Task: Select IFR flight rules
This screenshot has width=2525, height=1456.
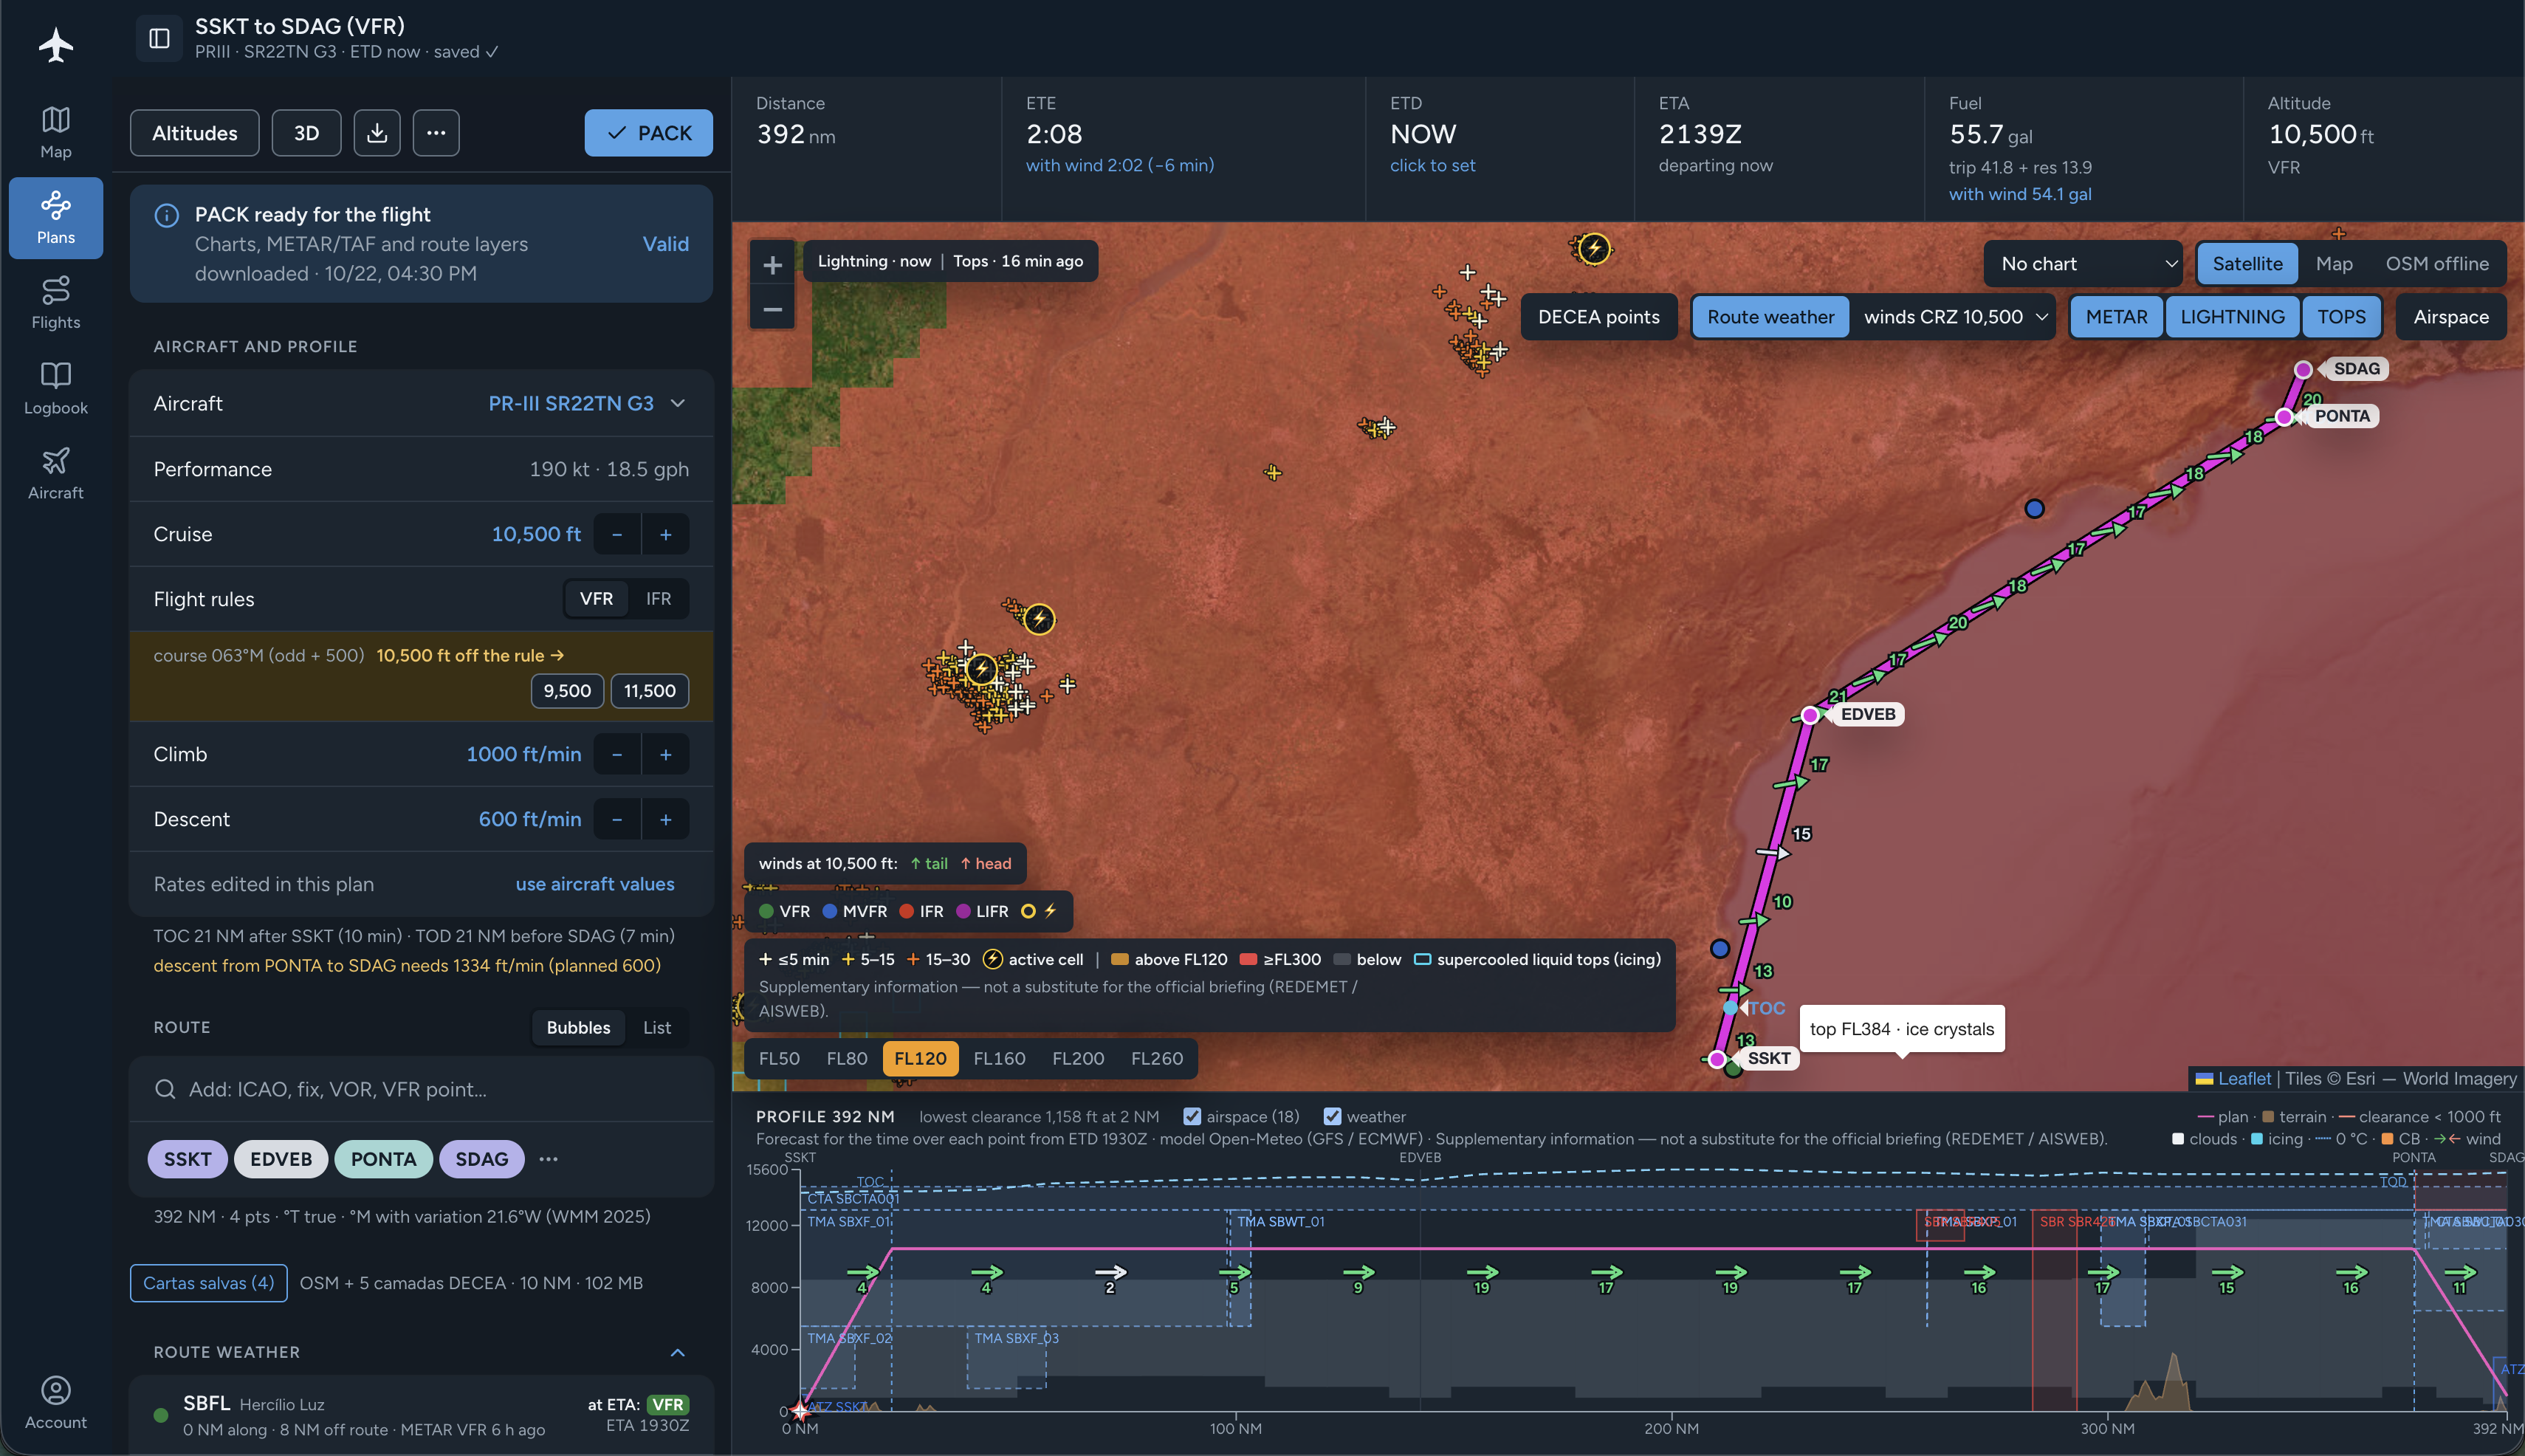Action: click(658, 599)
